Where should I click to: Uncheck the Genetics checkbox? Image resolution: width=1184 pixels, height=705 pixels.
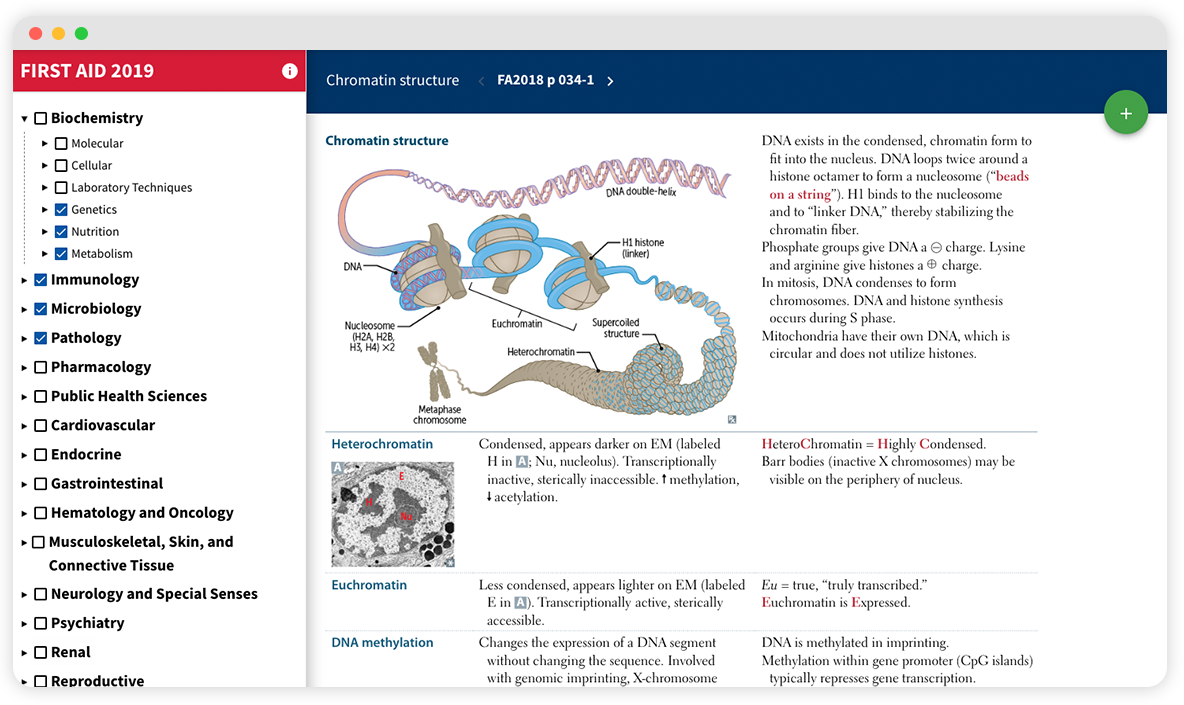coord(61,210)
